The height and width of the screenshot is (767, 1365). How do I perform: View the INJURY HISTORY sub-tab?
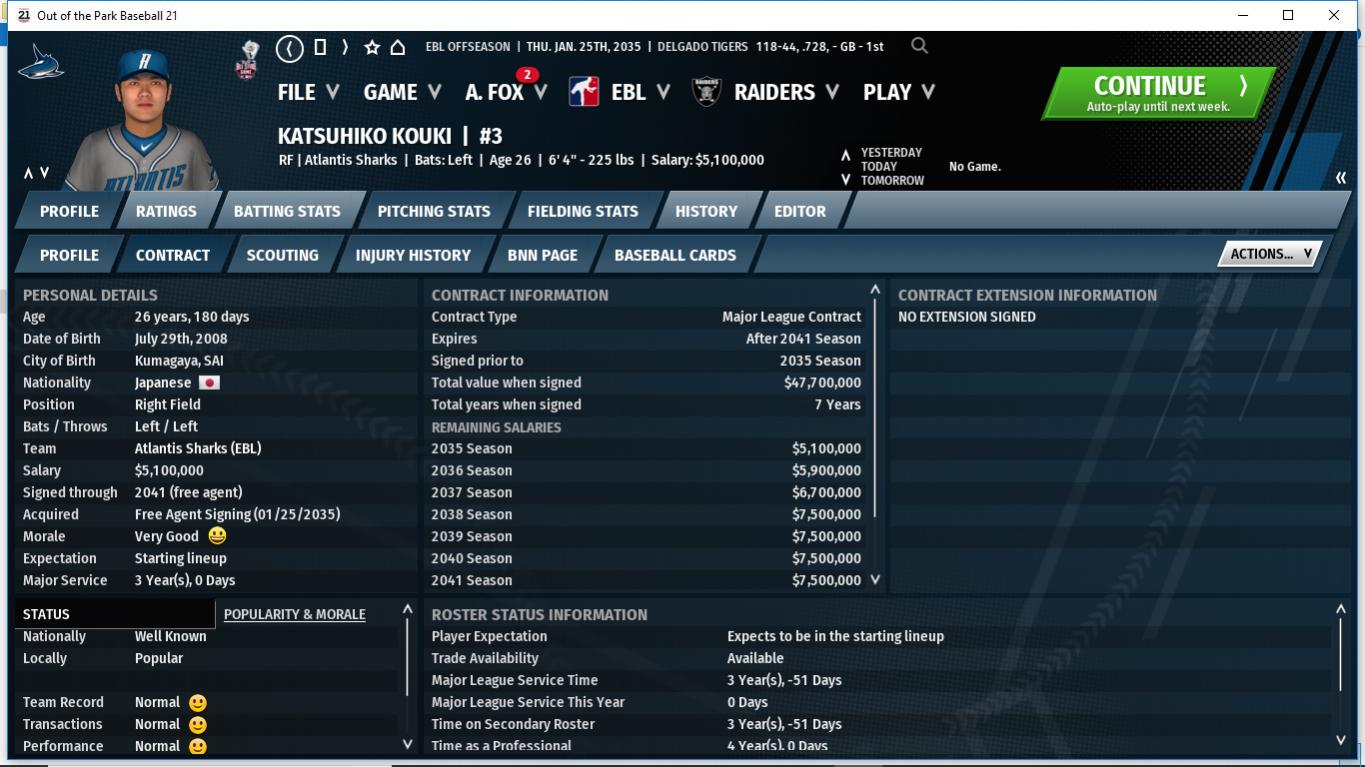413,255
